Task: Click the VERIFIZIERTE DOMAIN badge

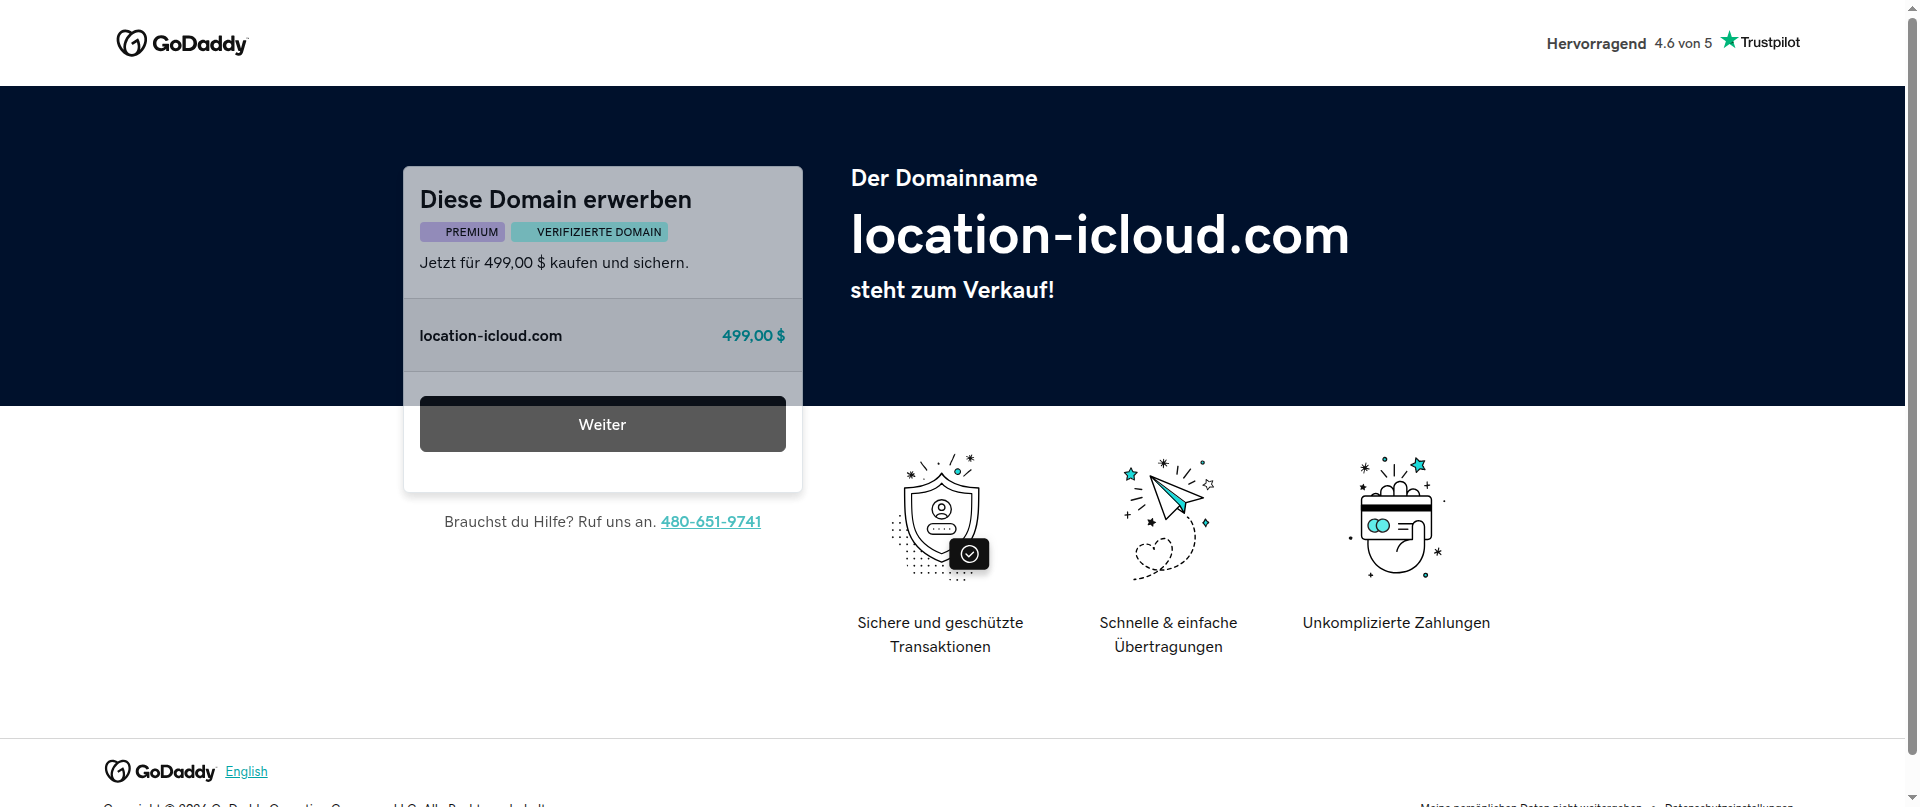Action: coord(589,232)
